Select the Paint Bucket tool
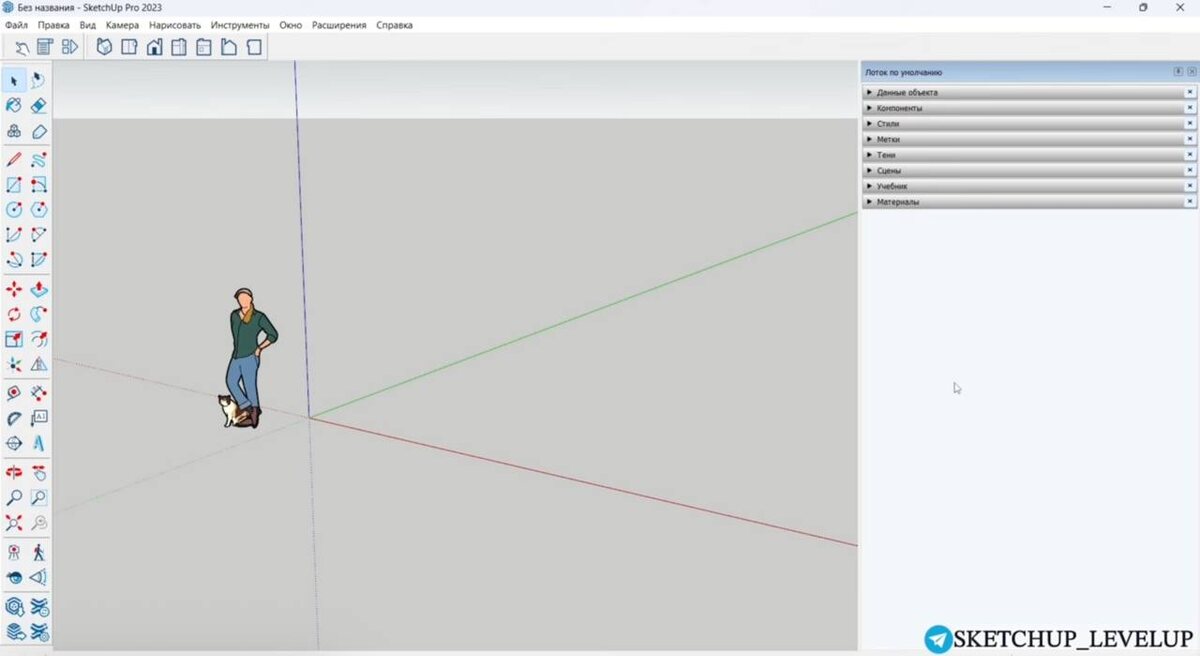The width and height of the screenshot is (1200, 656). pos(14,105)
